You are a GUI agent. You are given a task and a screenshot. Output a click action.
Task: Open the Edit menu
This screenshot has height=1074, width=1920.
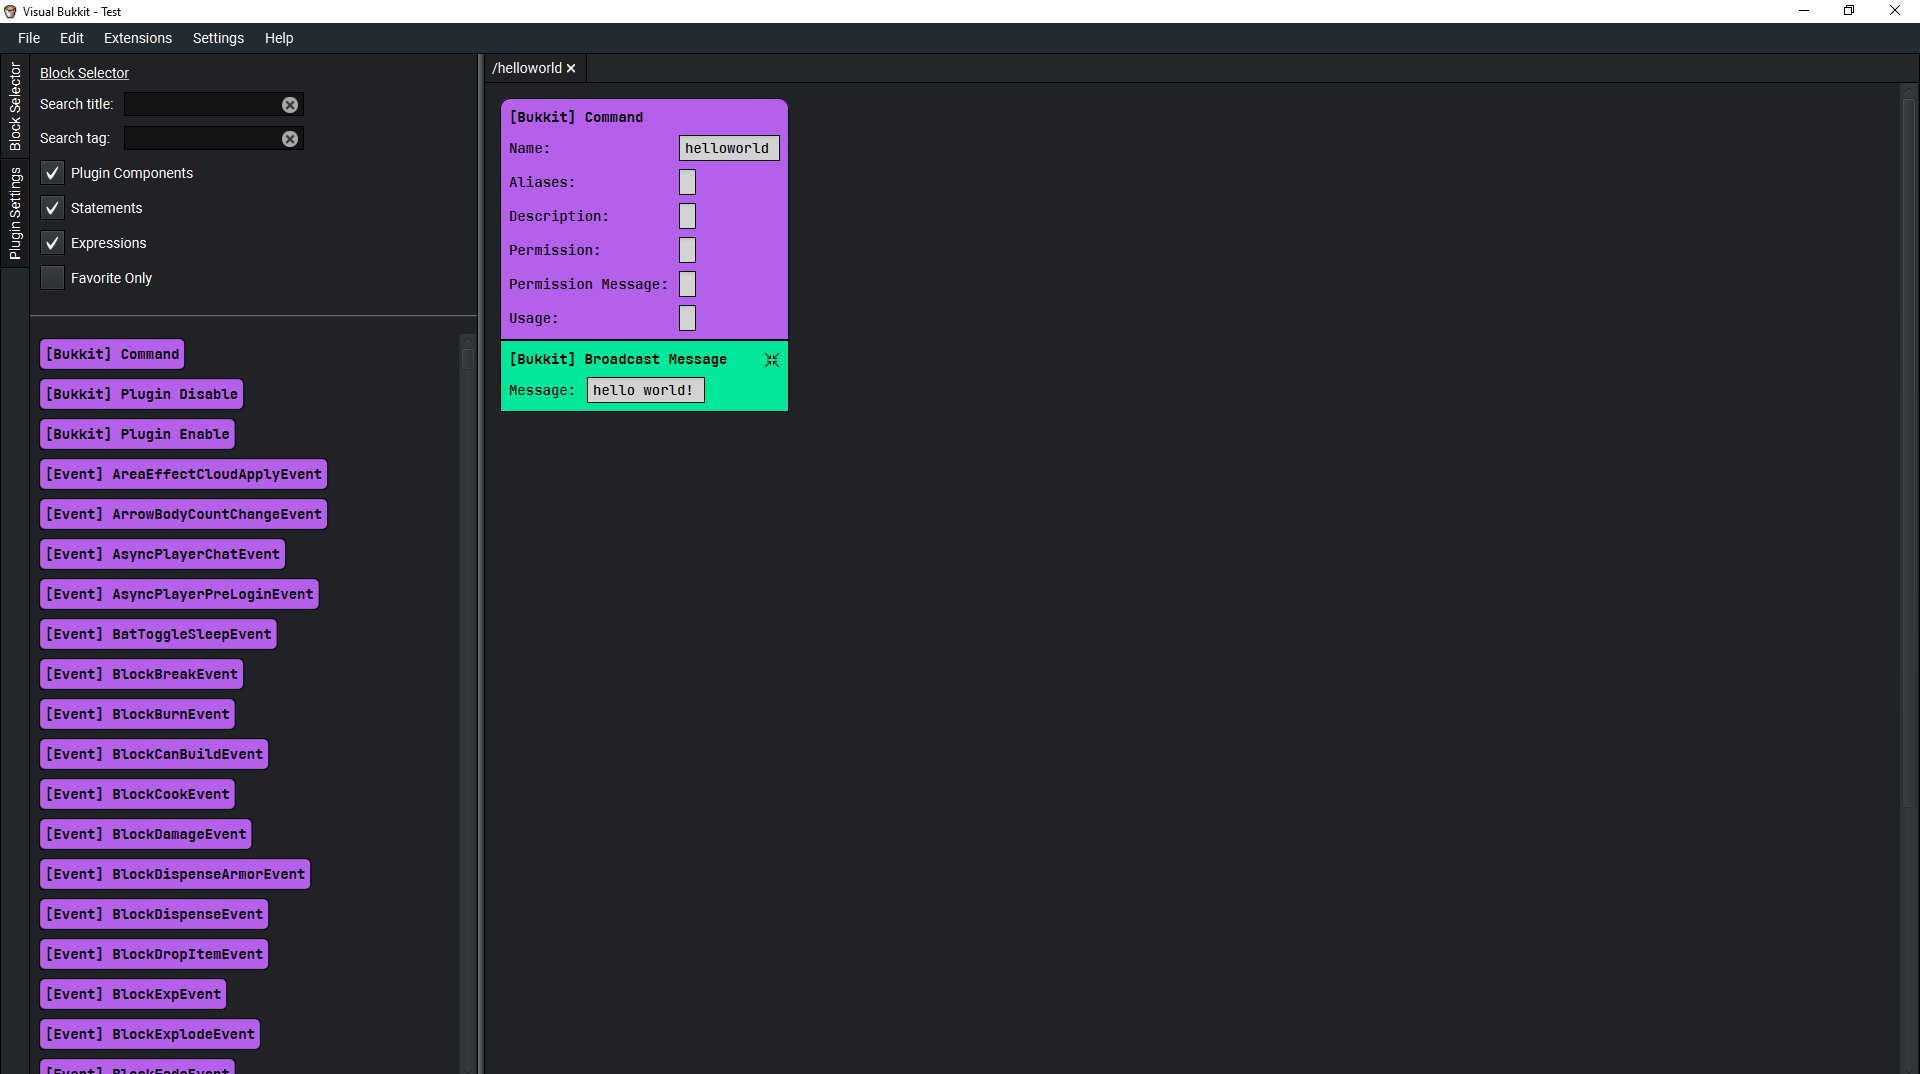point(72,38)
